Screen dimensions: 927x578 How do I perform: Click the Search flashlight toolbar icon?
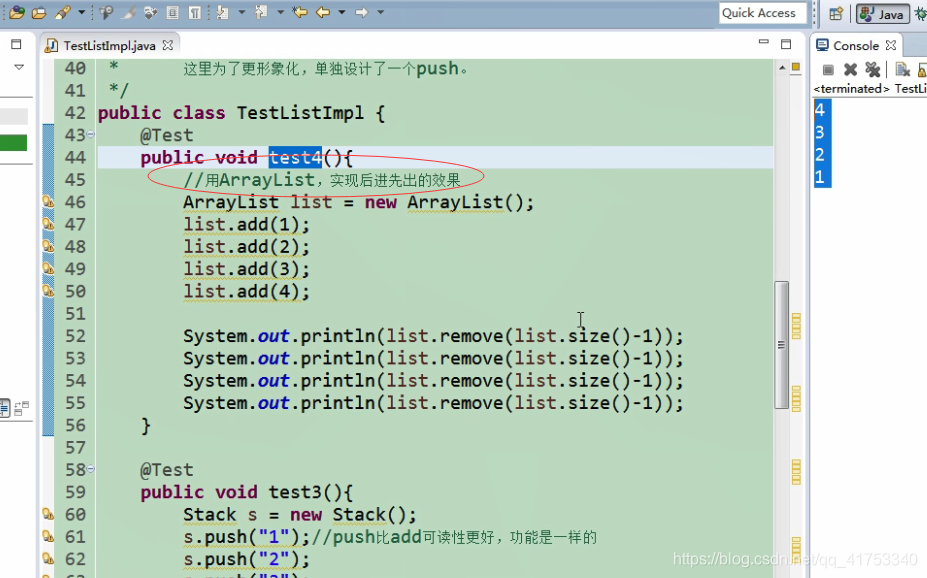coord(63,12)
